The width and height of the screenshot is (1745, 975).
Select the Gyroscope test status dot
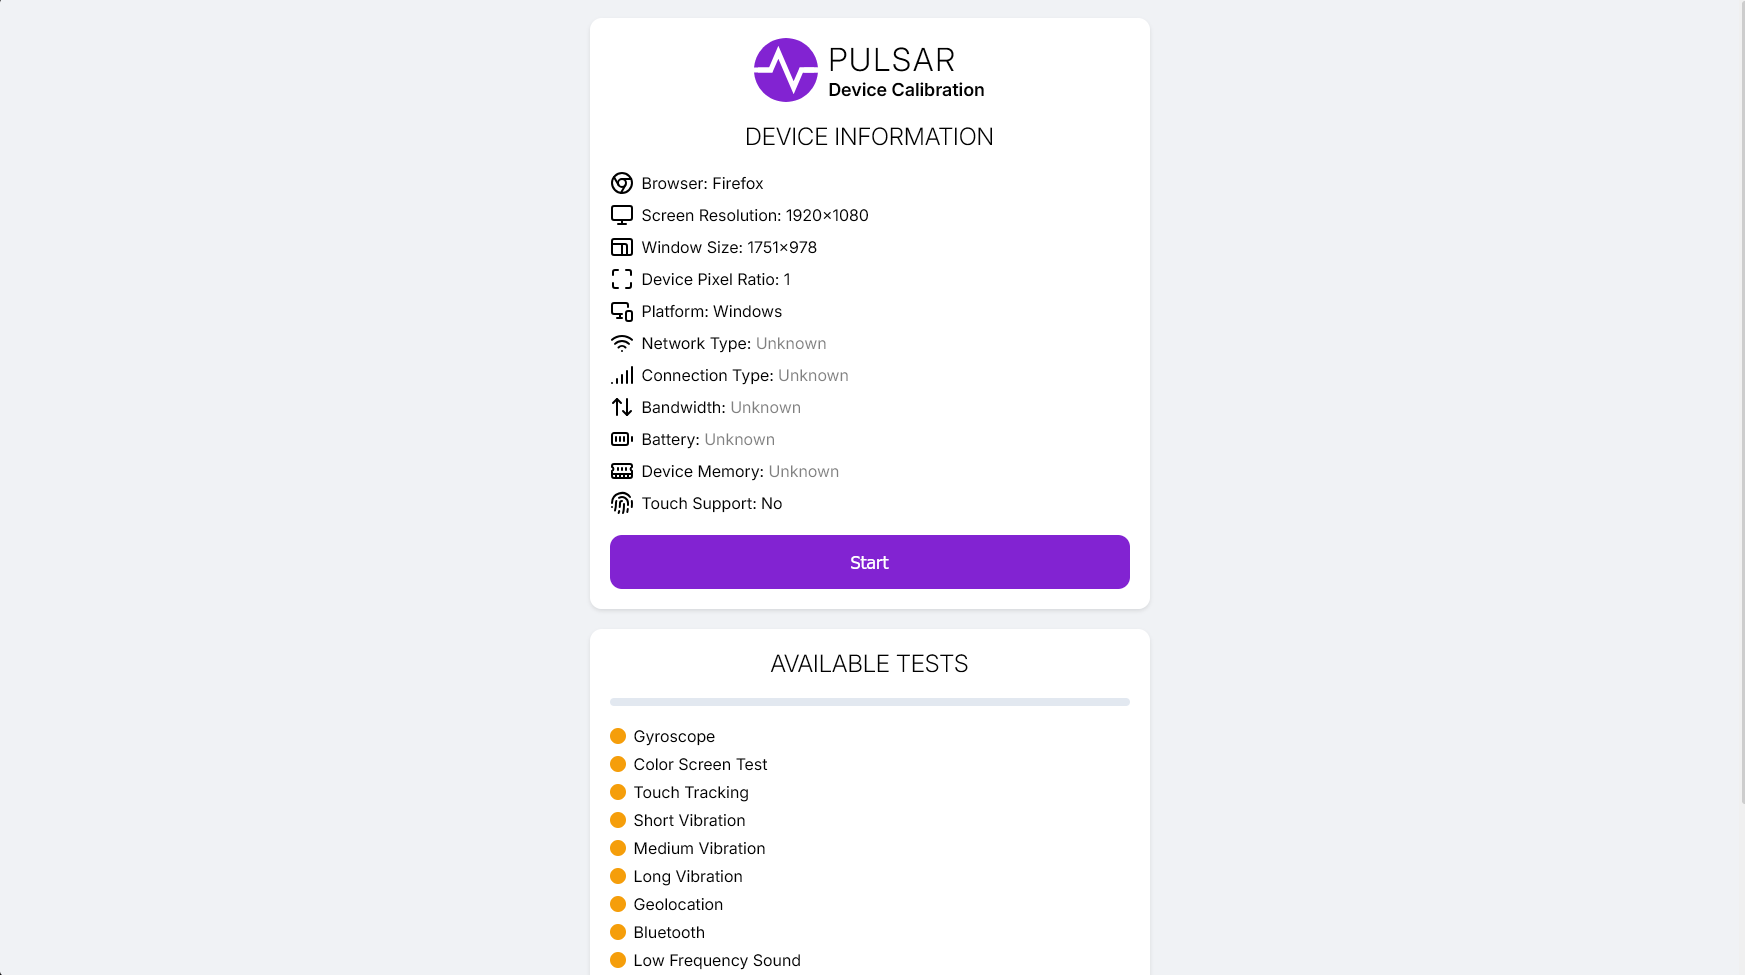[618, 736]
